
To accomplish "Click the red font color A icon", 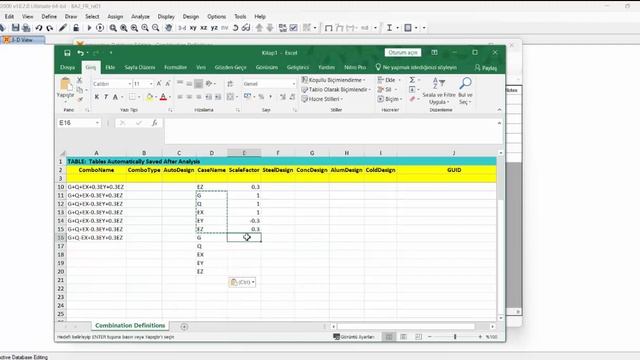I will [x=163, y=97].
